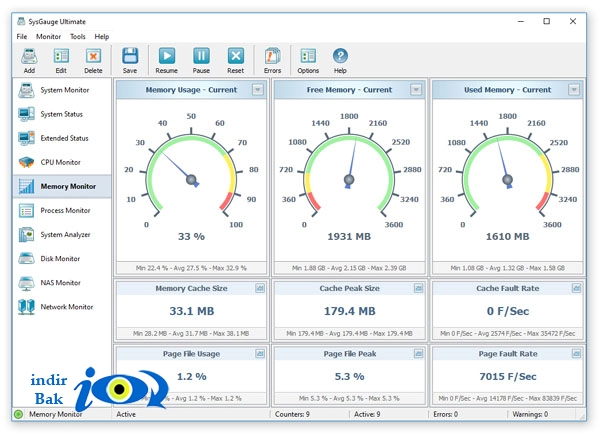Click the chart icon on Page File Peak
600x435 pixels.
[418, 354]
